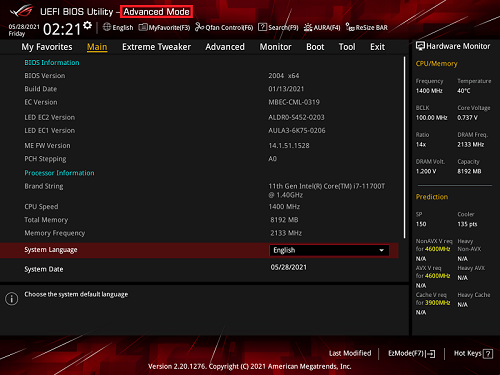This screenshot has width=500, height=375.
Task: Click the Hardware Monitor panel icon
Action: tap(420, 46)
